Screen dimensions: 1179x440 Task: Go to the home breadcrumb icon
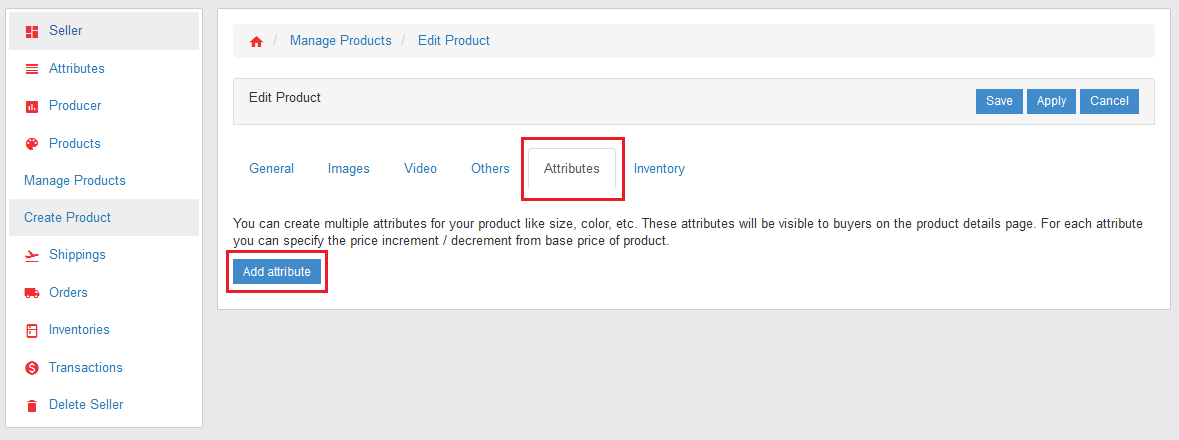(256, 41)
